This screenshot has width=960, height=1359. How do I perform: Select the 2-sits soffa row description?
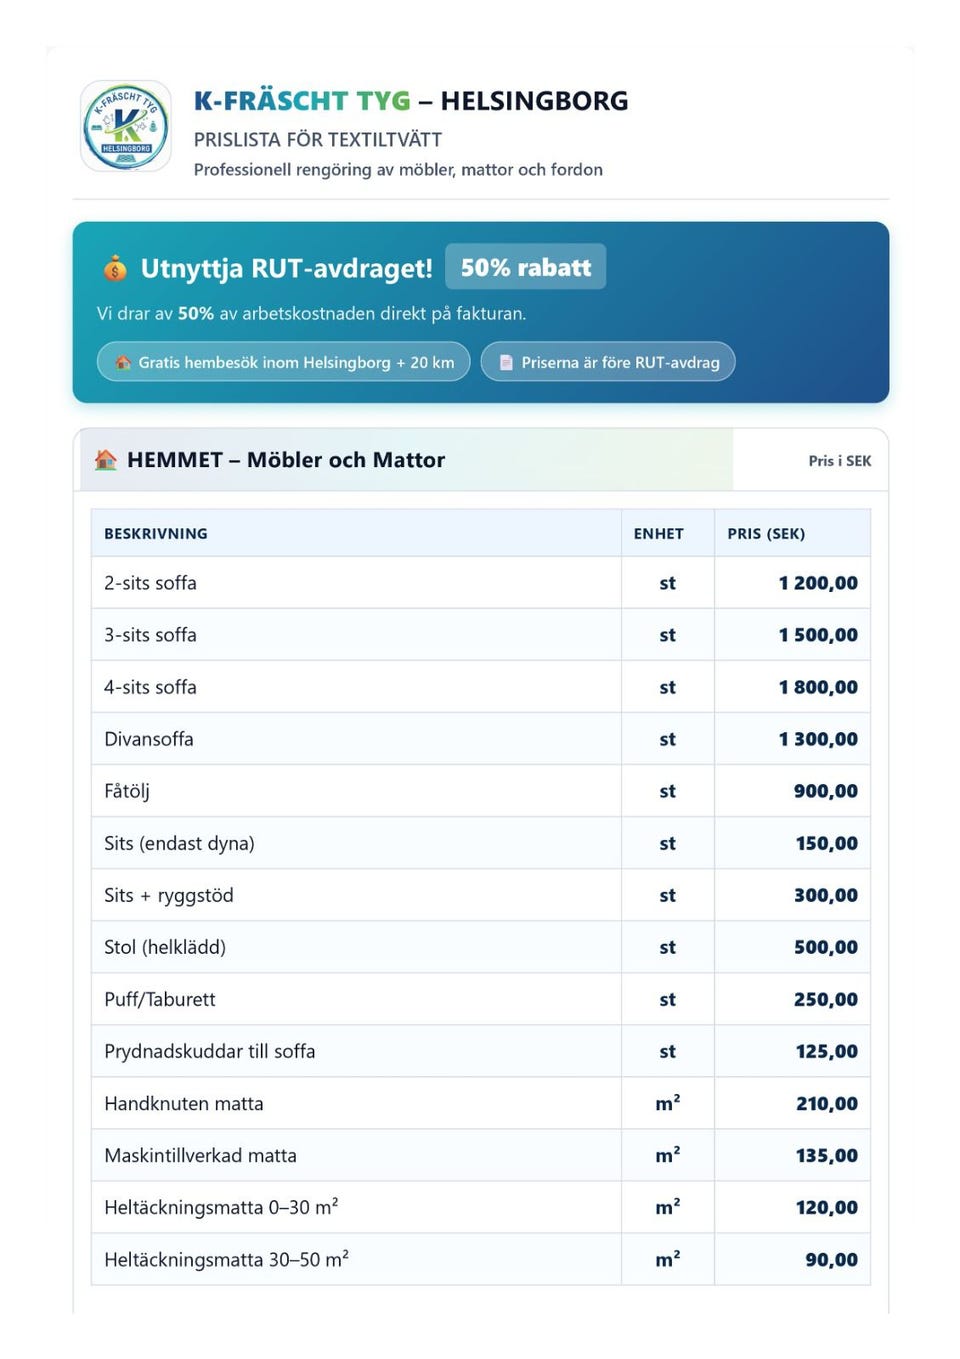click(150, 583)
